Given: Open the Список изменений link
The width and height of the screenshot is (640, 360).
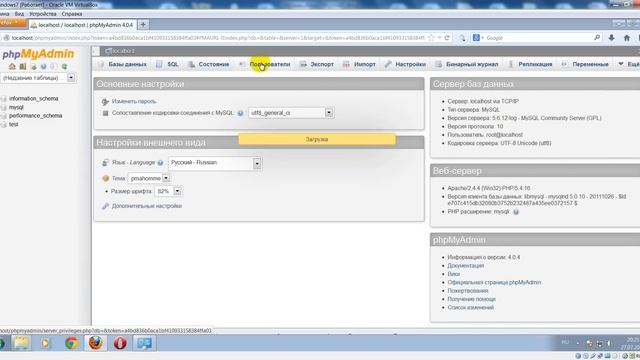Looking at the screenshot, I should pos(471,308).
